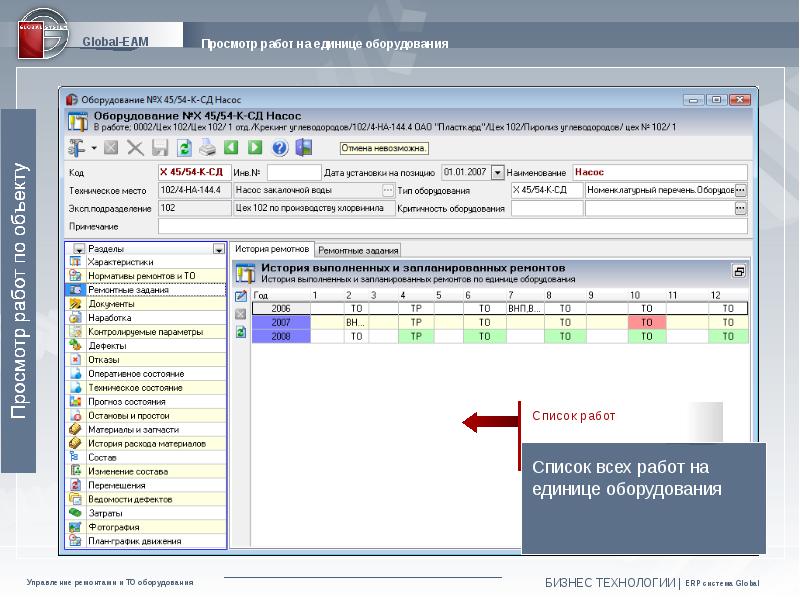Expand the Разделы sections dropdown
Image resolution: width=800 pixels, height=600 pixels.
(218, 249)
